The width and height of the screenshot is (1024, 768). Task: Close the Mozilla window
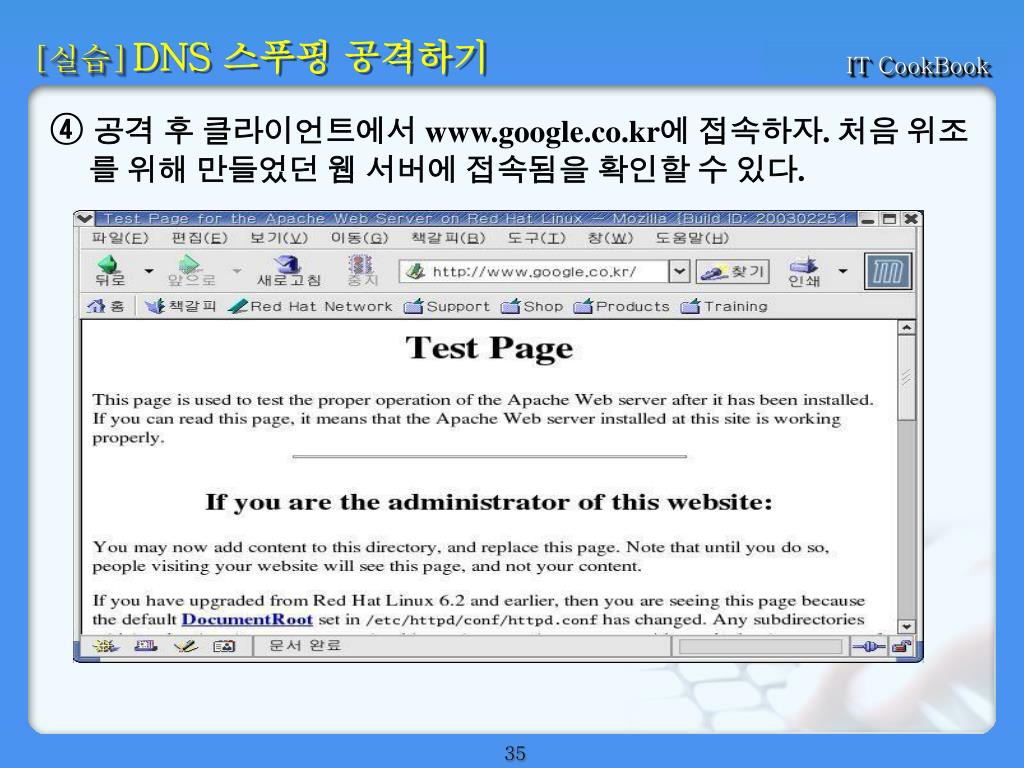911,219
